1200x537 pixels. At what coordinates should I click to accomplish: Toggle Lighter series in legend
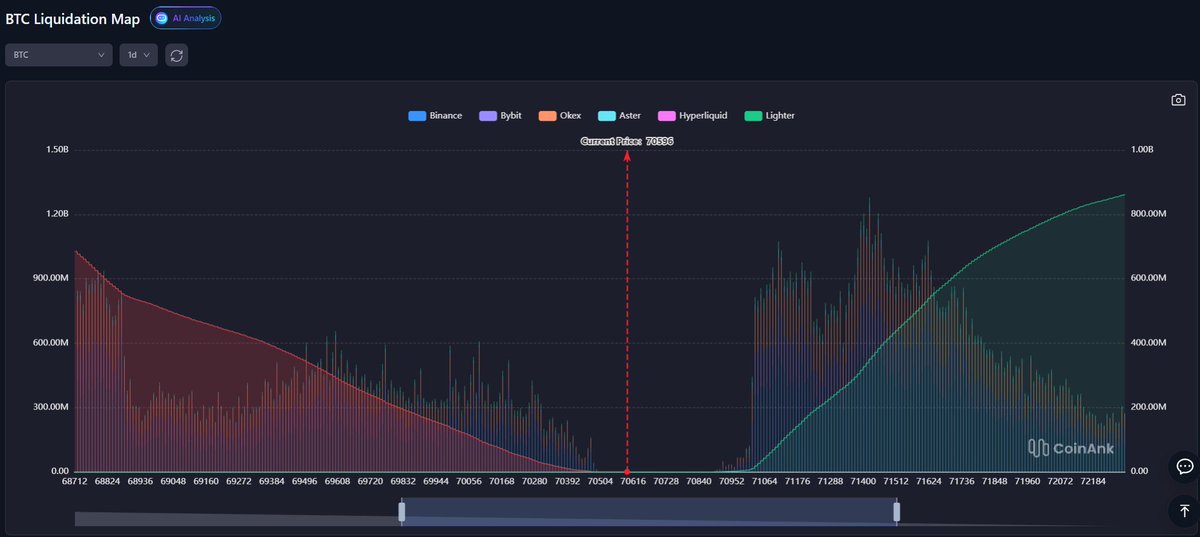click(770, 116)
